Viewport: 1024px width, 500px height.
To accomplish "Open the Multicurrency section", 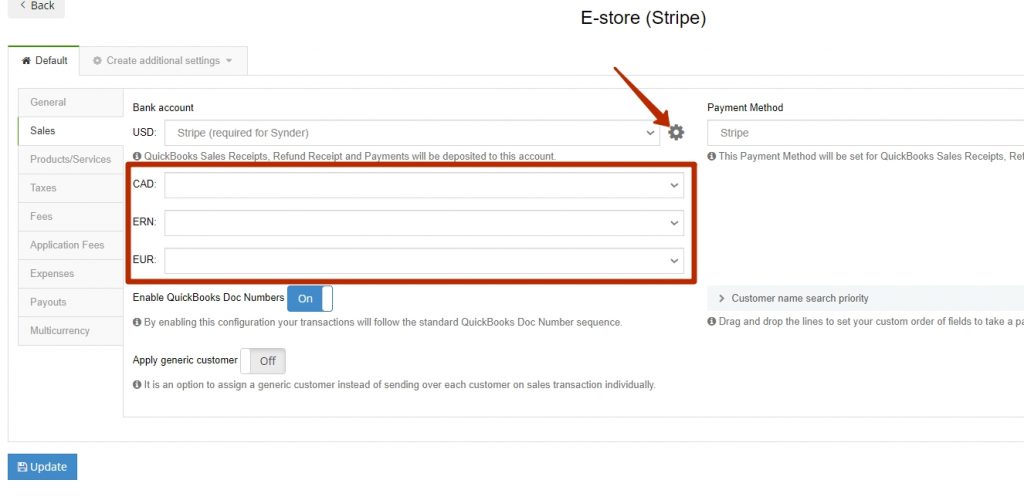I will (x=71, y=331).
